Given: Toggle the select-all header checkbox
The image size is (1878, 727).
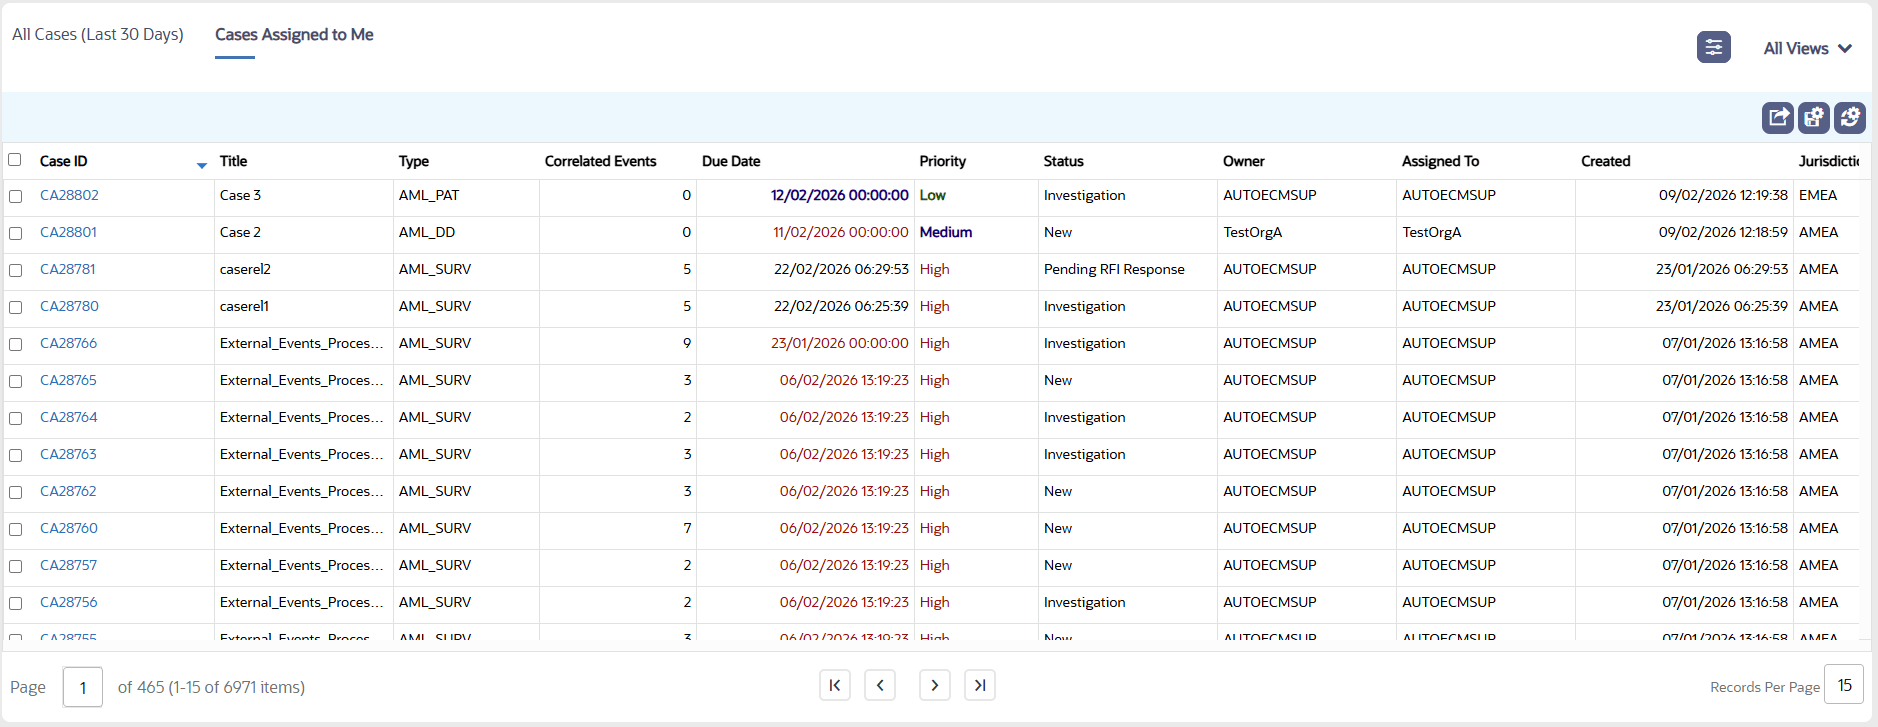Looking at the screenshot, I should (x=15, y=160).
